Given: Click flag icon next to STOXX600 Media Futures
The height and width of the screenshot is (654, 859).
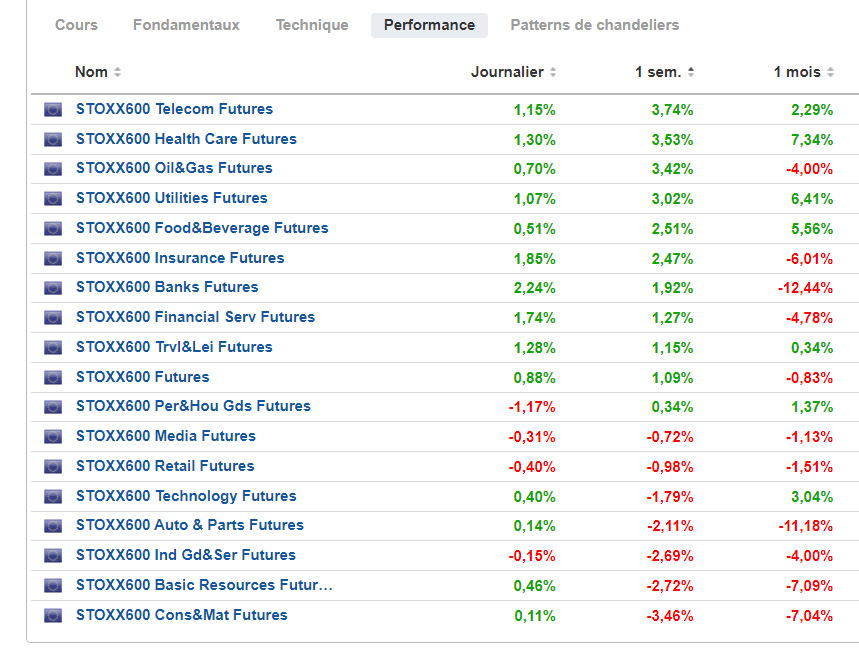Looking at the screenshot, I should 53,437.
